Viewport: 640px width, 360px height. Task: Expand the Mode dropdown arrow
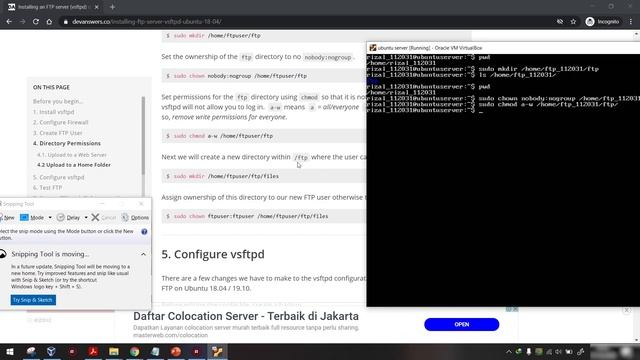[50, 218]
